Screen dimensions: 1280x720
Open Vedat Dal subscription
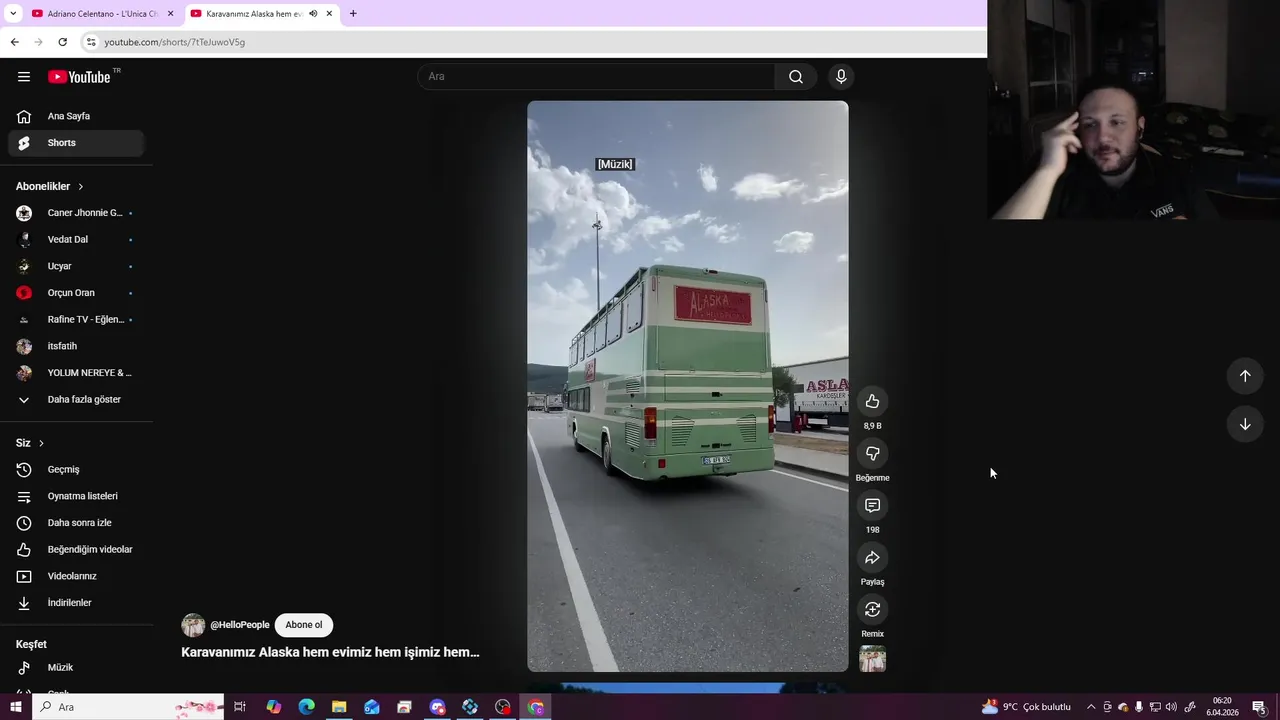click(76, 240)
